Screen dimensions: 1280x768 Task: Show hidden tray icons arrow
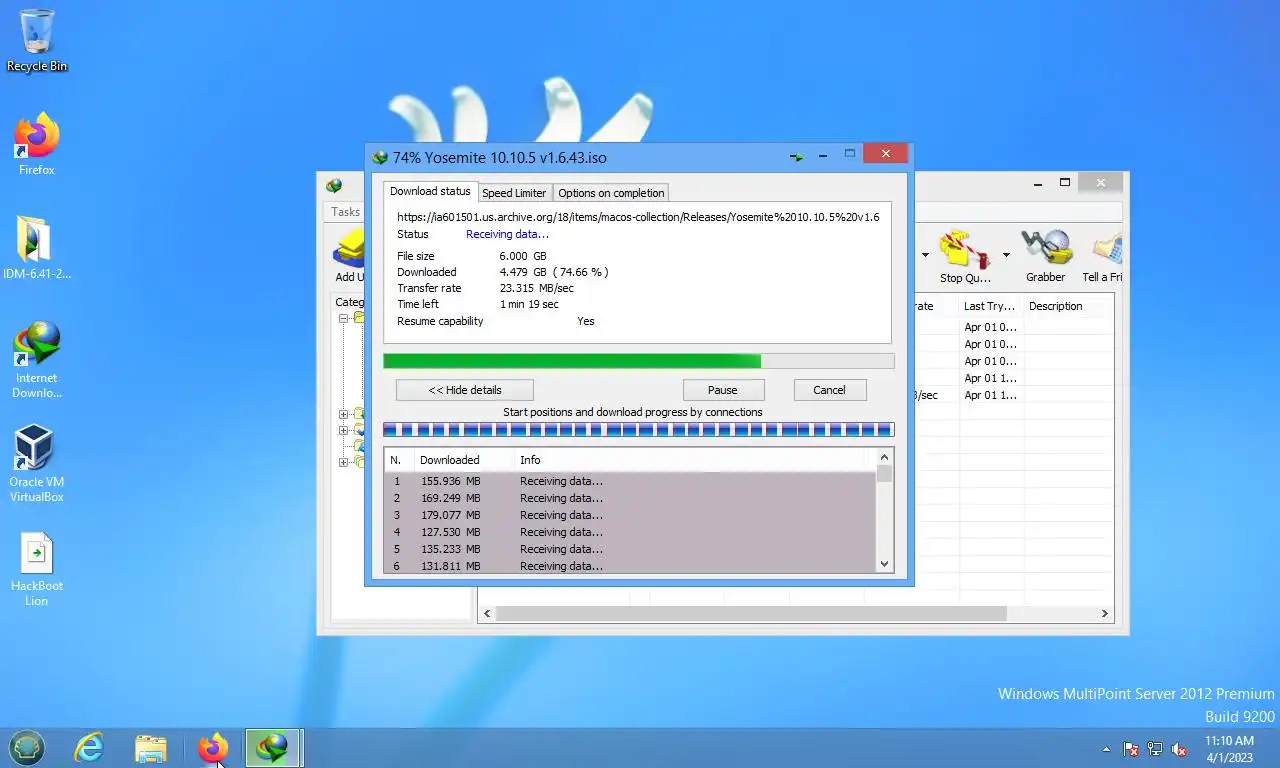click(1106, 748)
